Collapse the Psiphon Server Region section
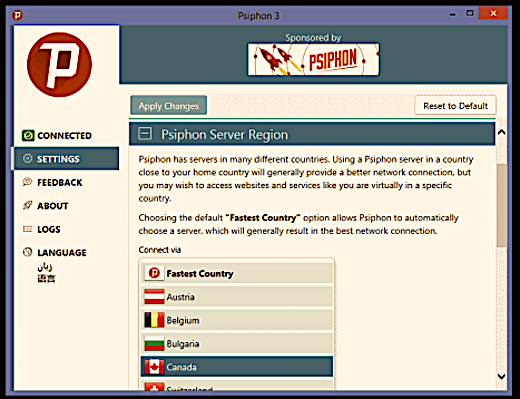 point(145,134)
